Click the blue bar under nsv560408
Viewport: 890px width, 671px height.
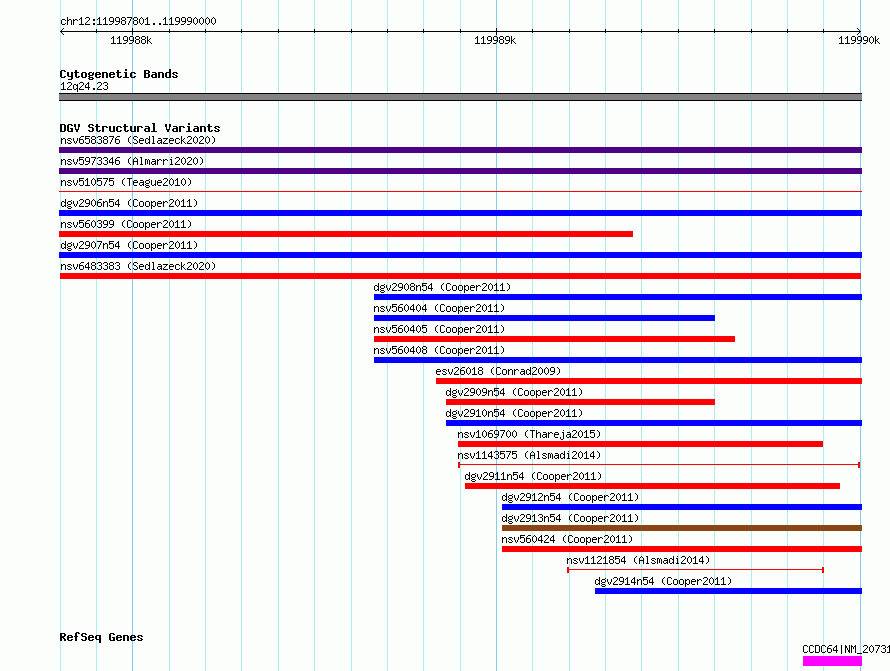(618, 360)
